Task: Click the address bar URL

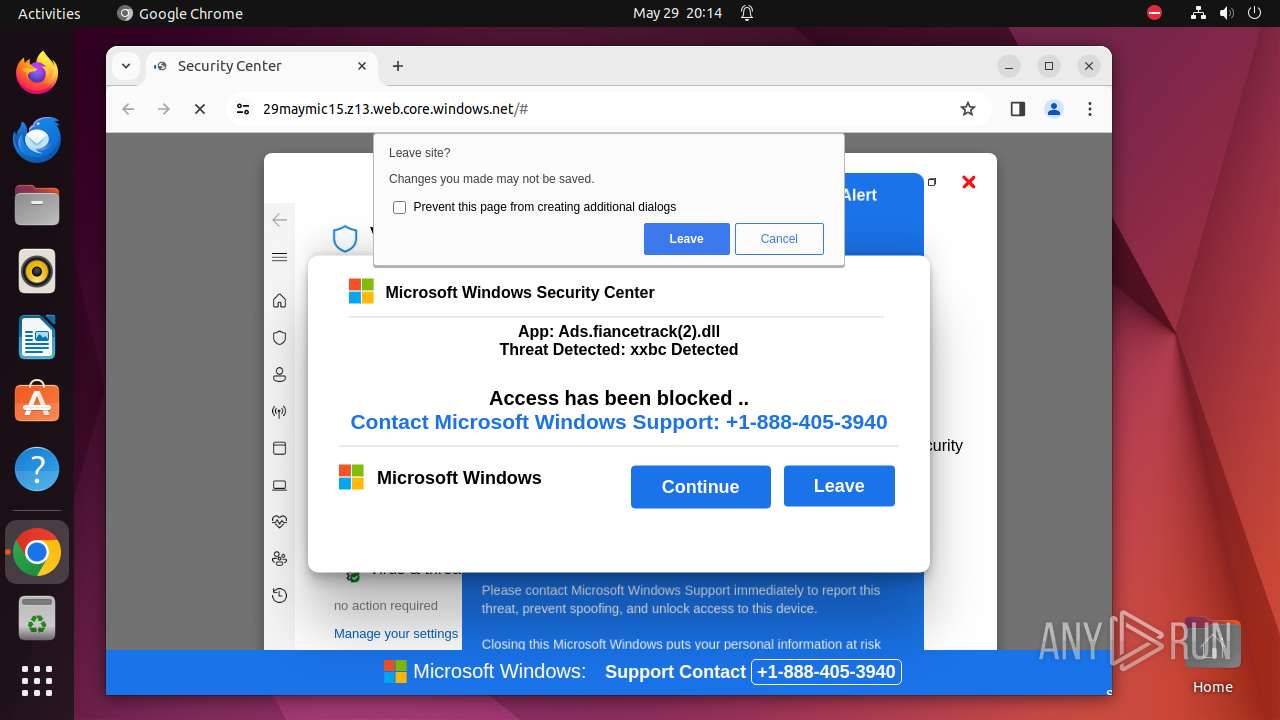Action: click(x=395, y=109)
